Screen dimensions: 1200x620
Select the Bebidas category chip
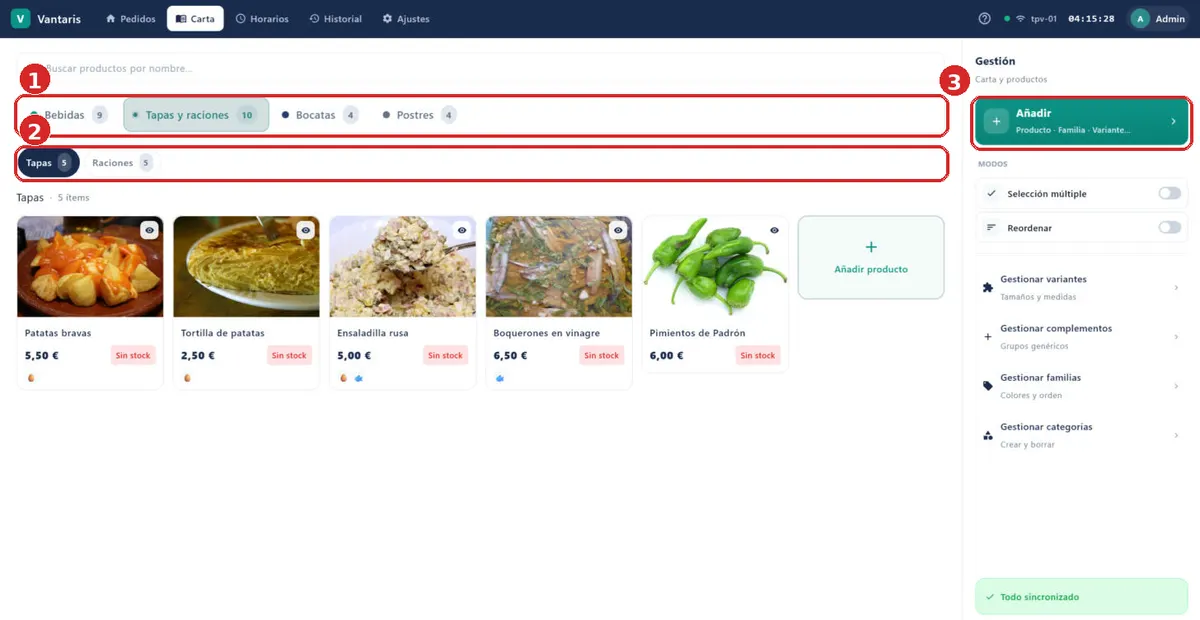[68, 115]
